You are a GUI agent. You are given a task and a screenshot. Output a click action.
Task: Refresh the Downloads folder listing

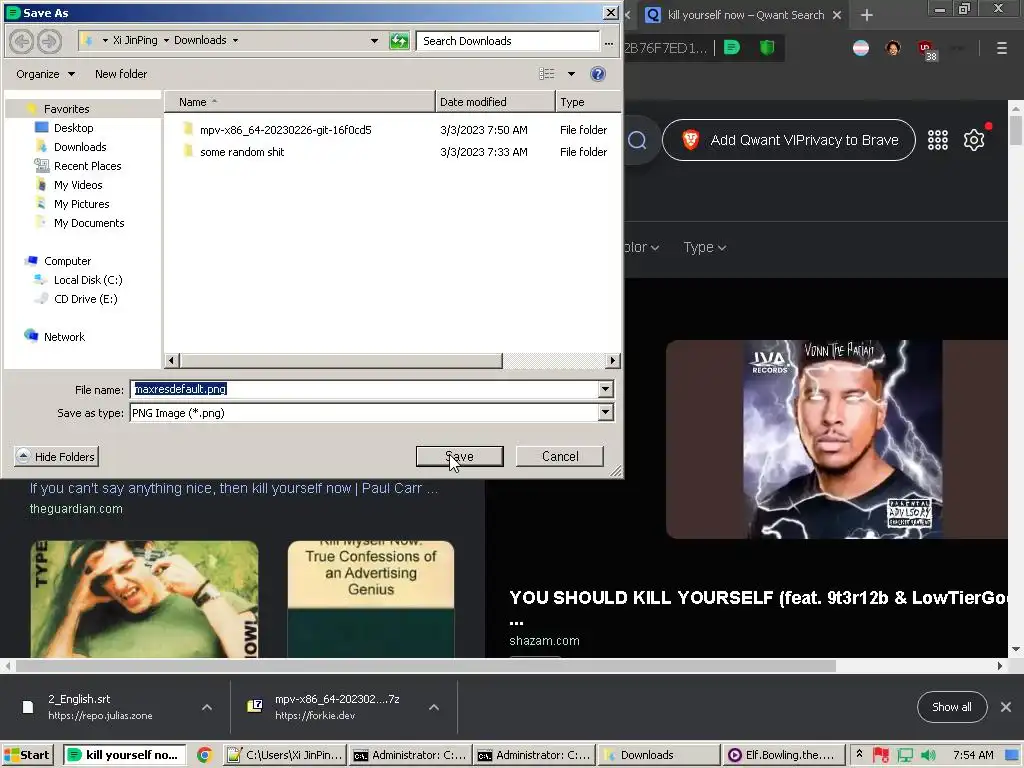click(x=398, y=41)
